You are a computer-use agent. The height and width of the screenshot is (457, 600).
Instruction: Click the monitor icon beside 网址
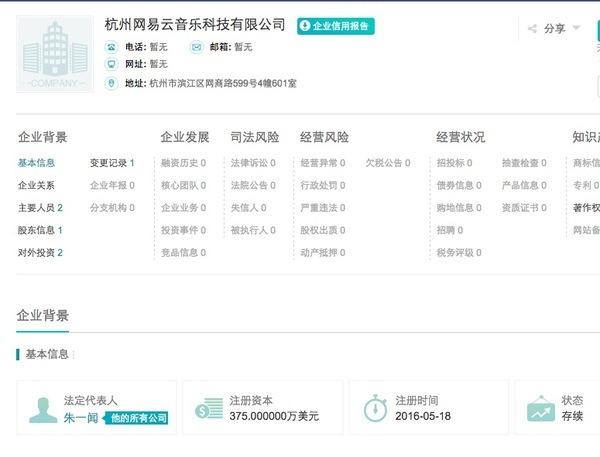pyautogui.click(x=111, y=64)
